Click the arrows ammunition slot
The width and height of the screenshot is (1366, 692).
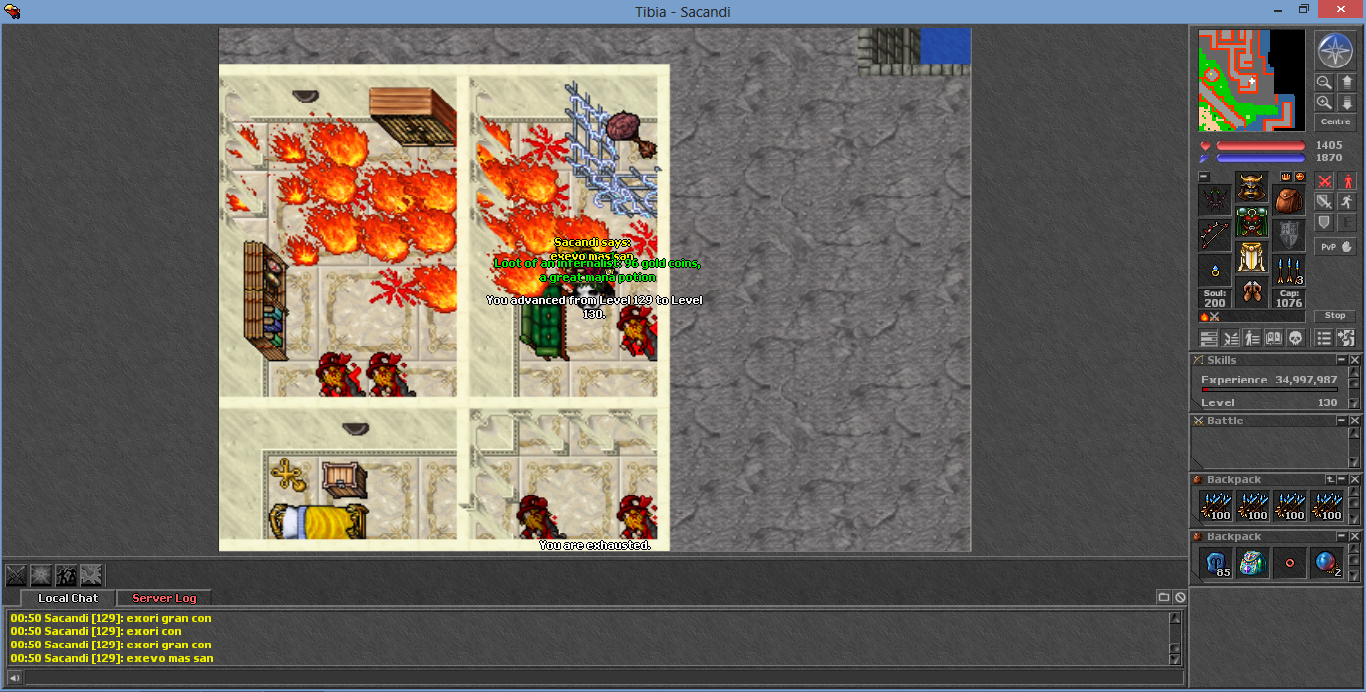coord(1288,270)
